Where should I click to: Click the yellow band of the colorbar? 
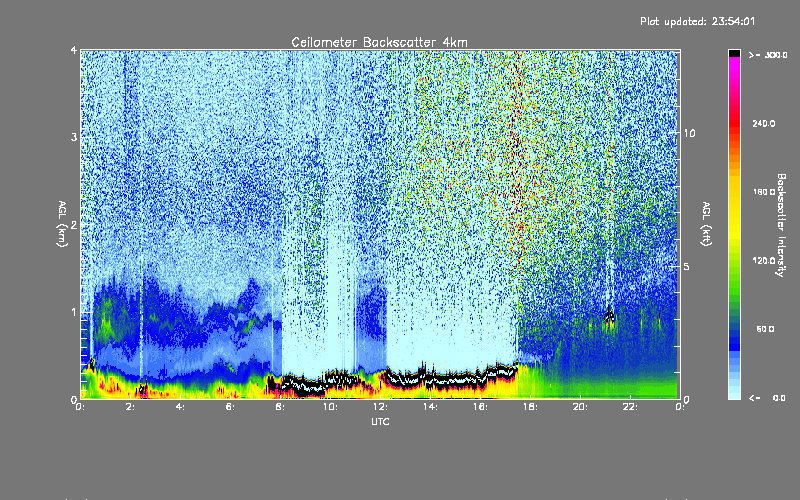734,209
